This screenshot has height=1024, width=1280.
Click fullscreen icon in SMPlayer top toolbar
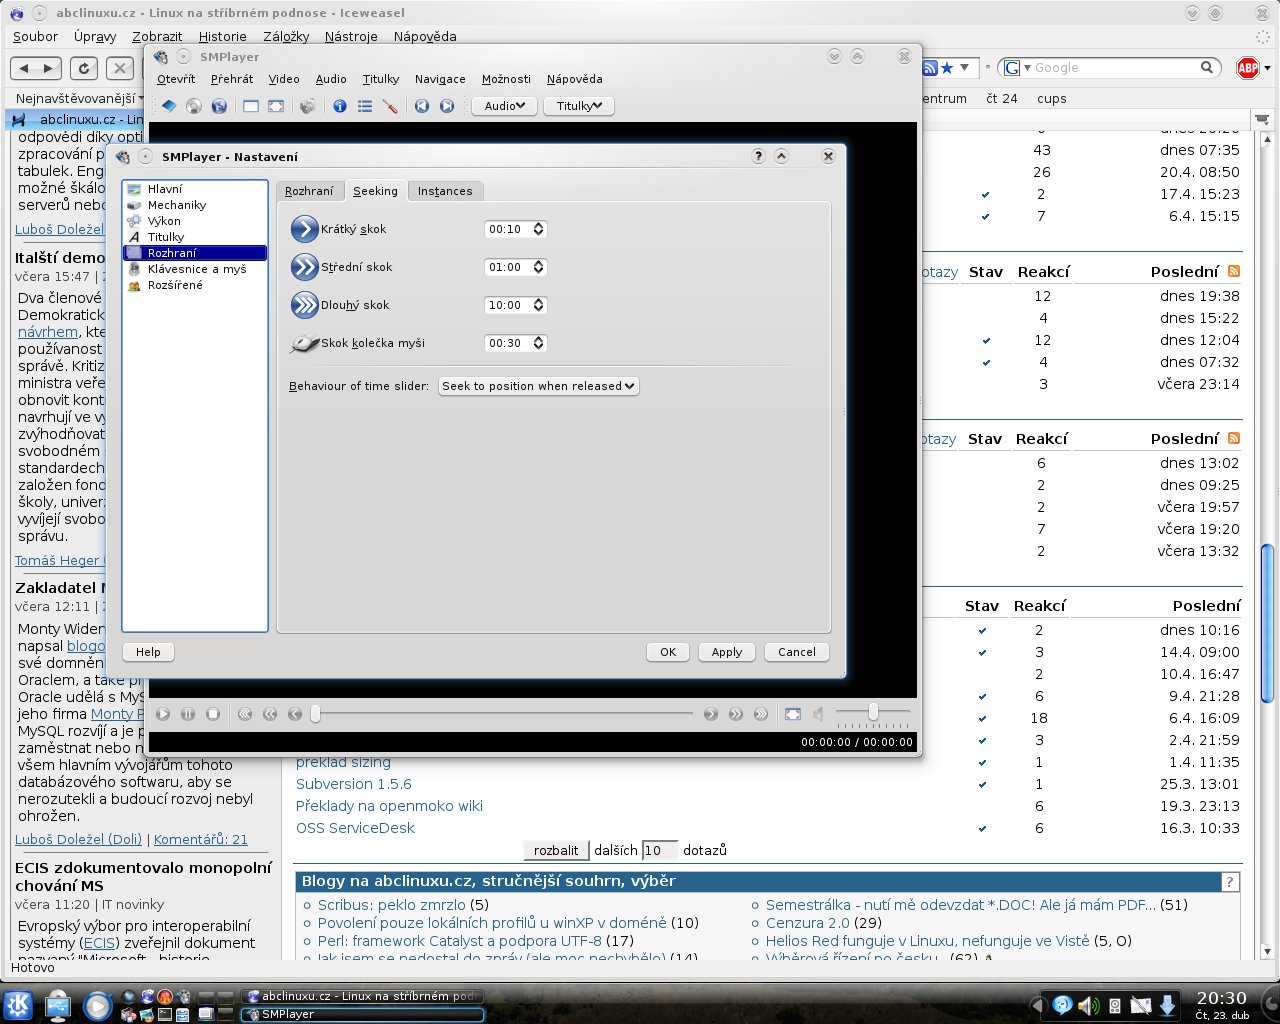click(276, 106)
